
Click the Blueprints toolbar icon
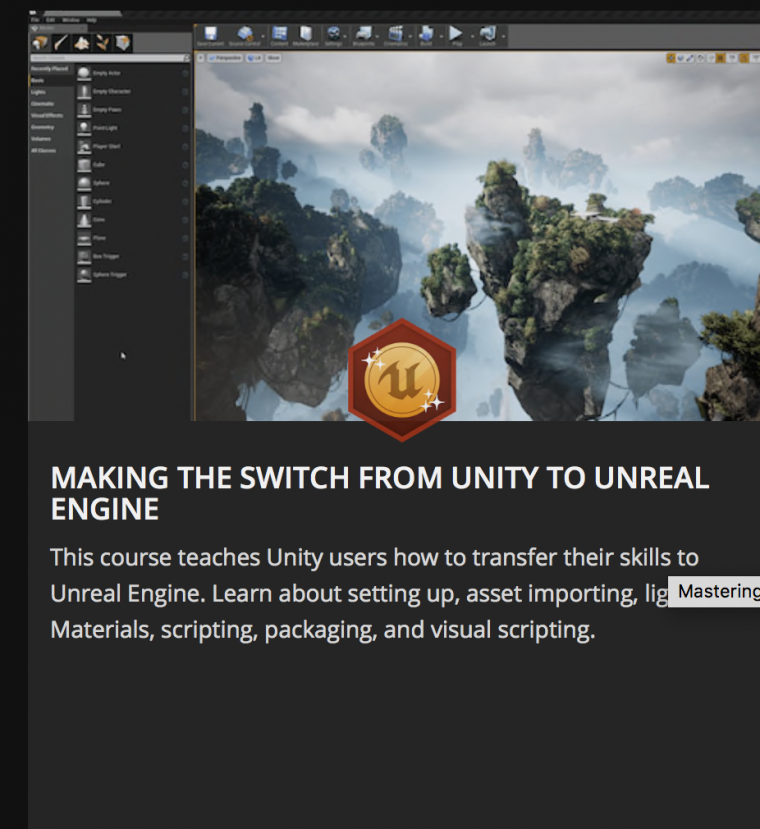point(363,35)
